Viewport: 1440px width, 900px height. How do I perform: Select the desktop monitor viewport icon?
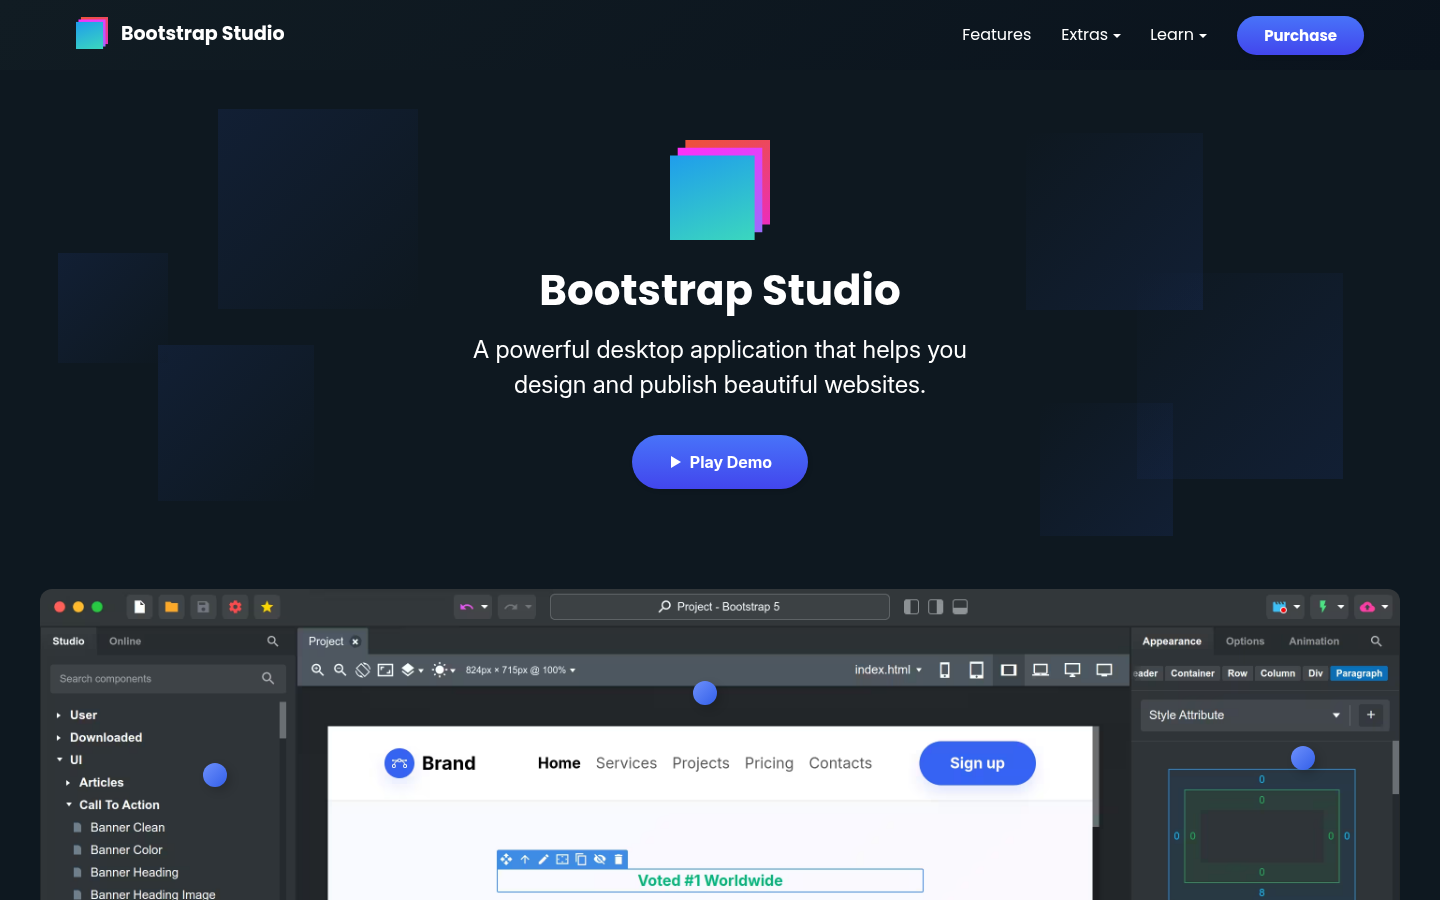(x=1072, y=670)
